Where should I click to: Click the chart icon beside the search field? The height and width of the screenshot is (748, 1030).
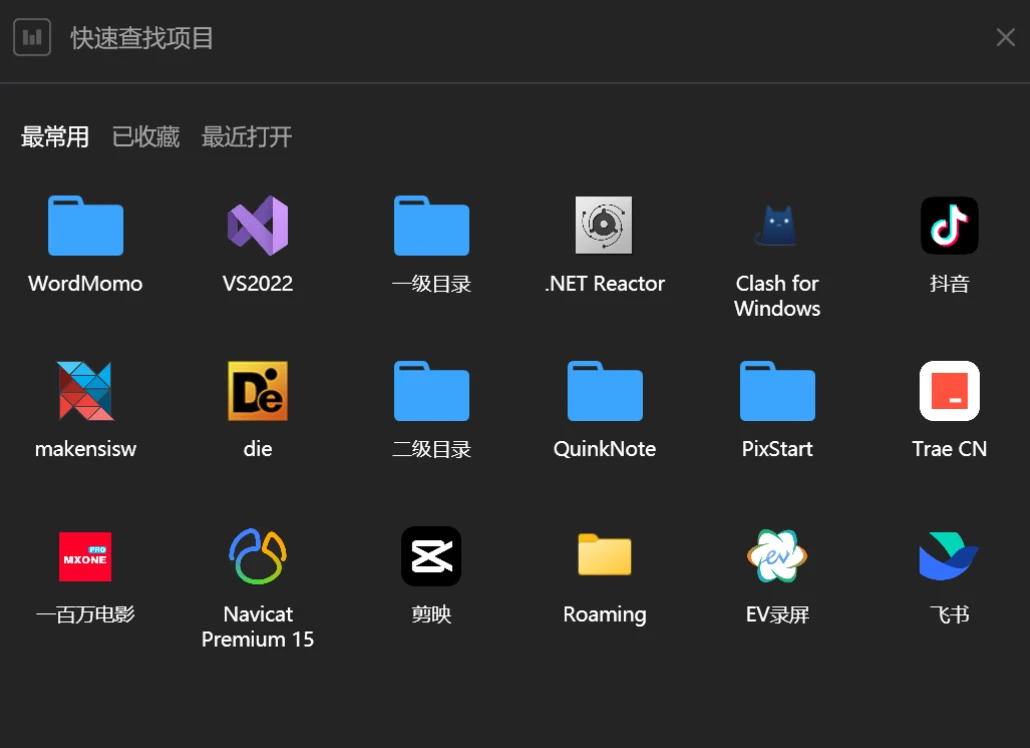32,38
